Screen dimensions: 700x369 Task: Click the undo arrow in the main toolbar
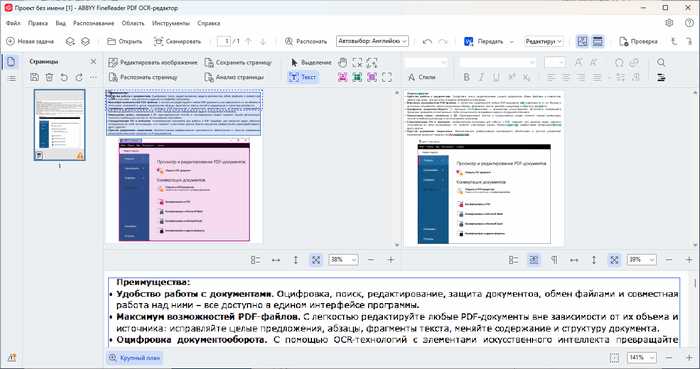tap(427, 41)
